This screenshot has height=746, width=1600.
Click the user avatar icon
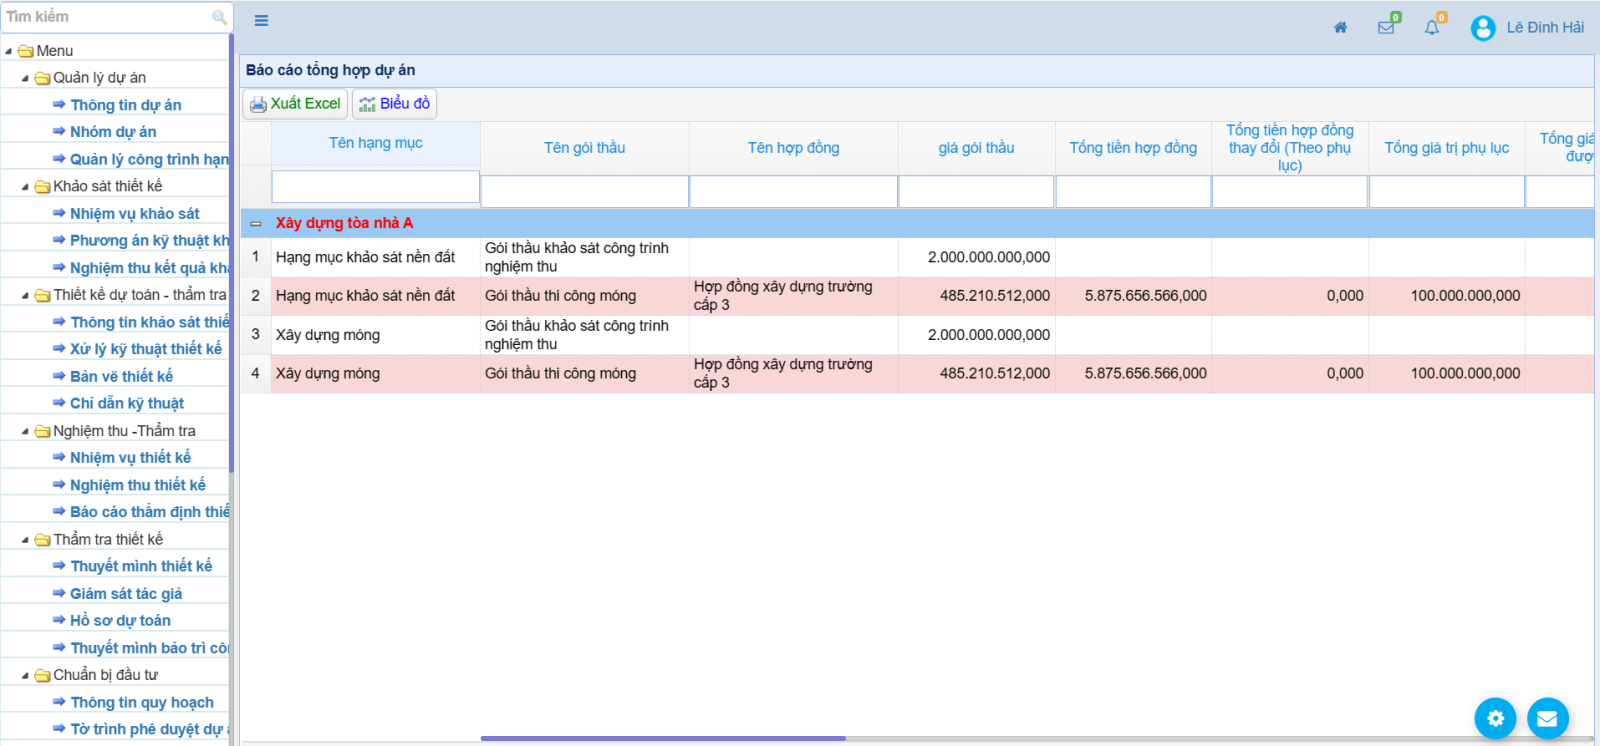pyautogui.click(x=1482, y=28)
